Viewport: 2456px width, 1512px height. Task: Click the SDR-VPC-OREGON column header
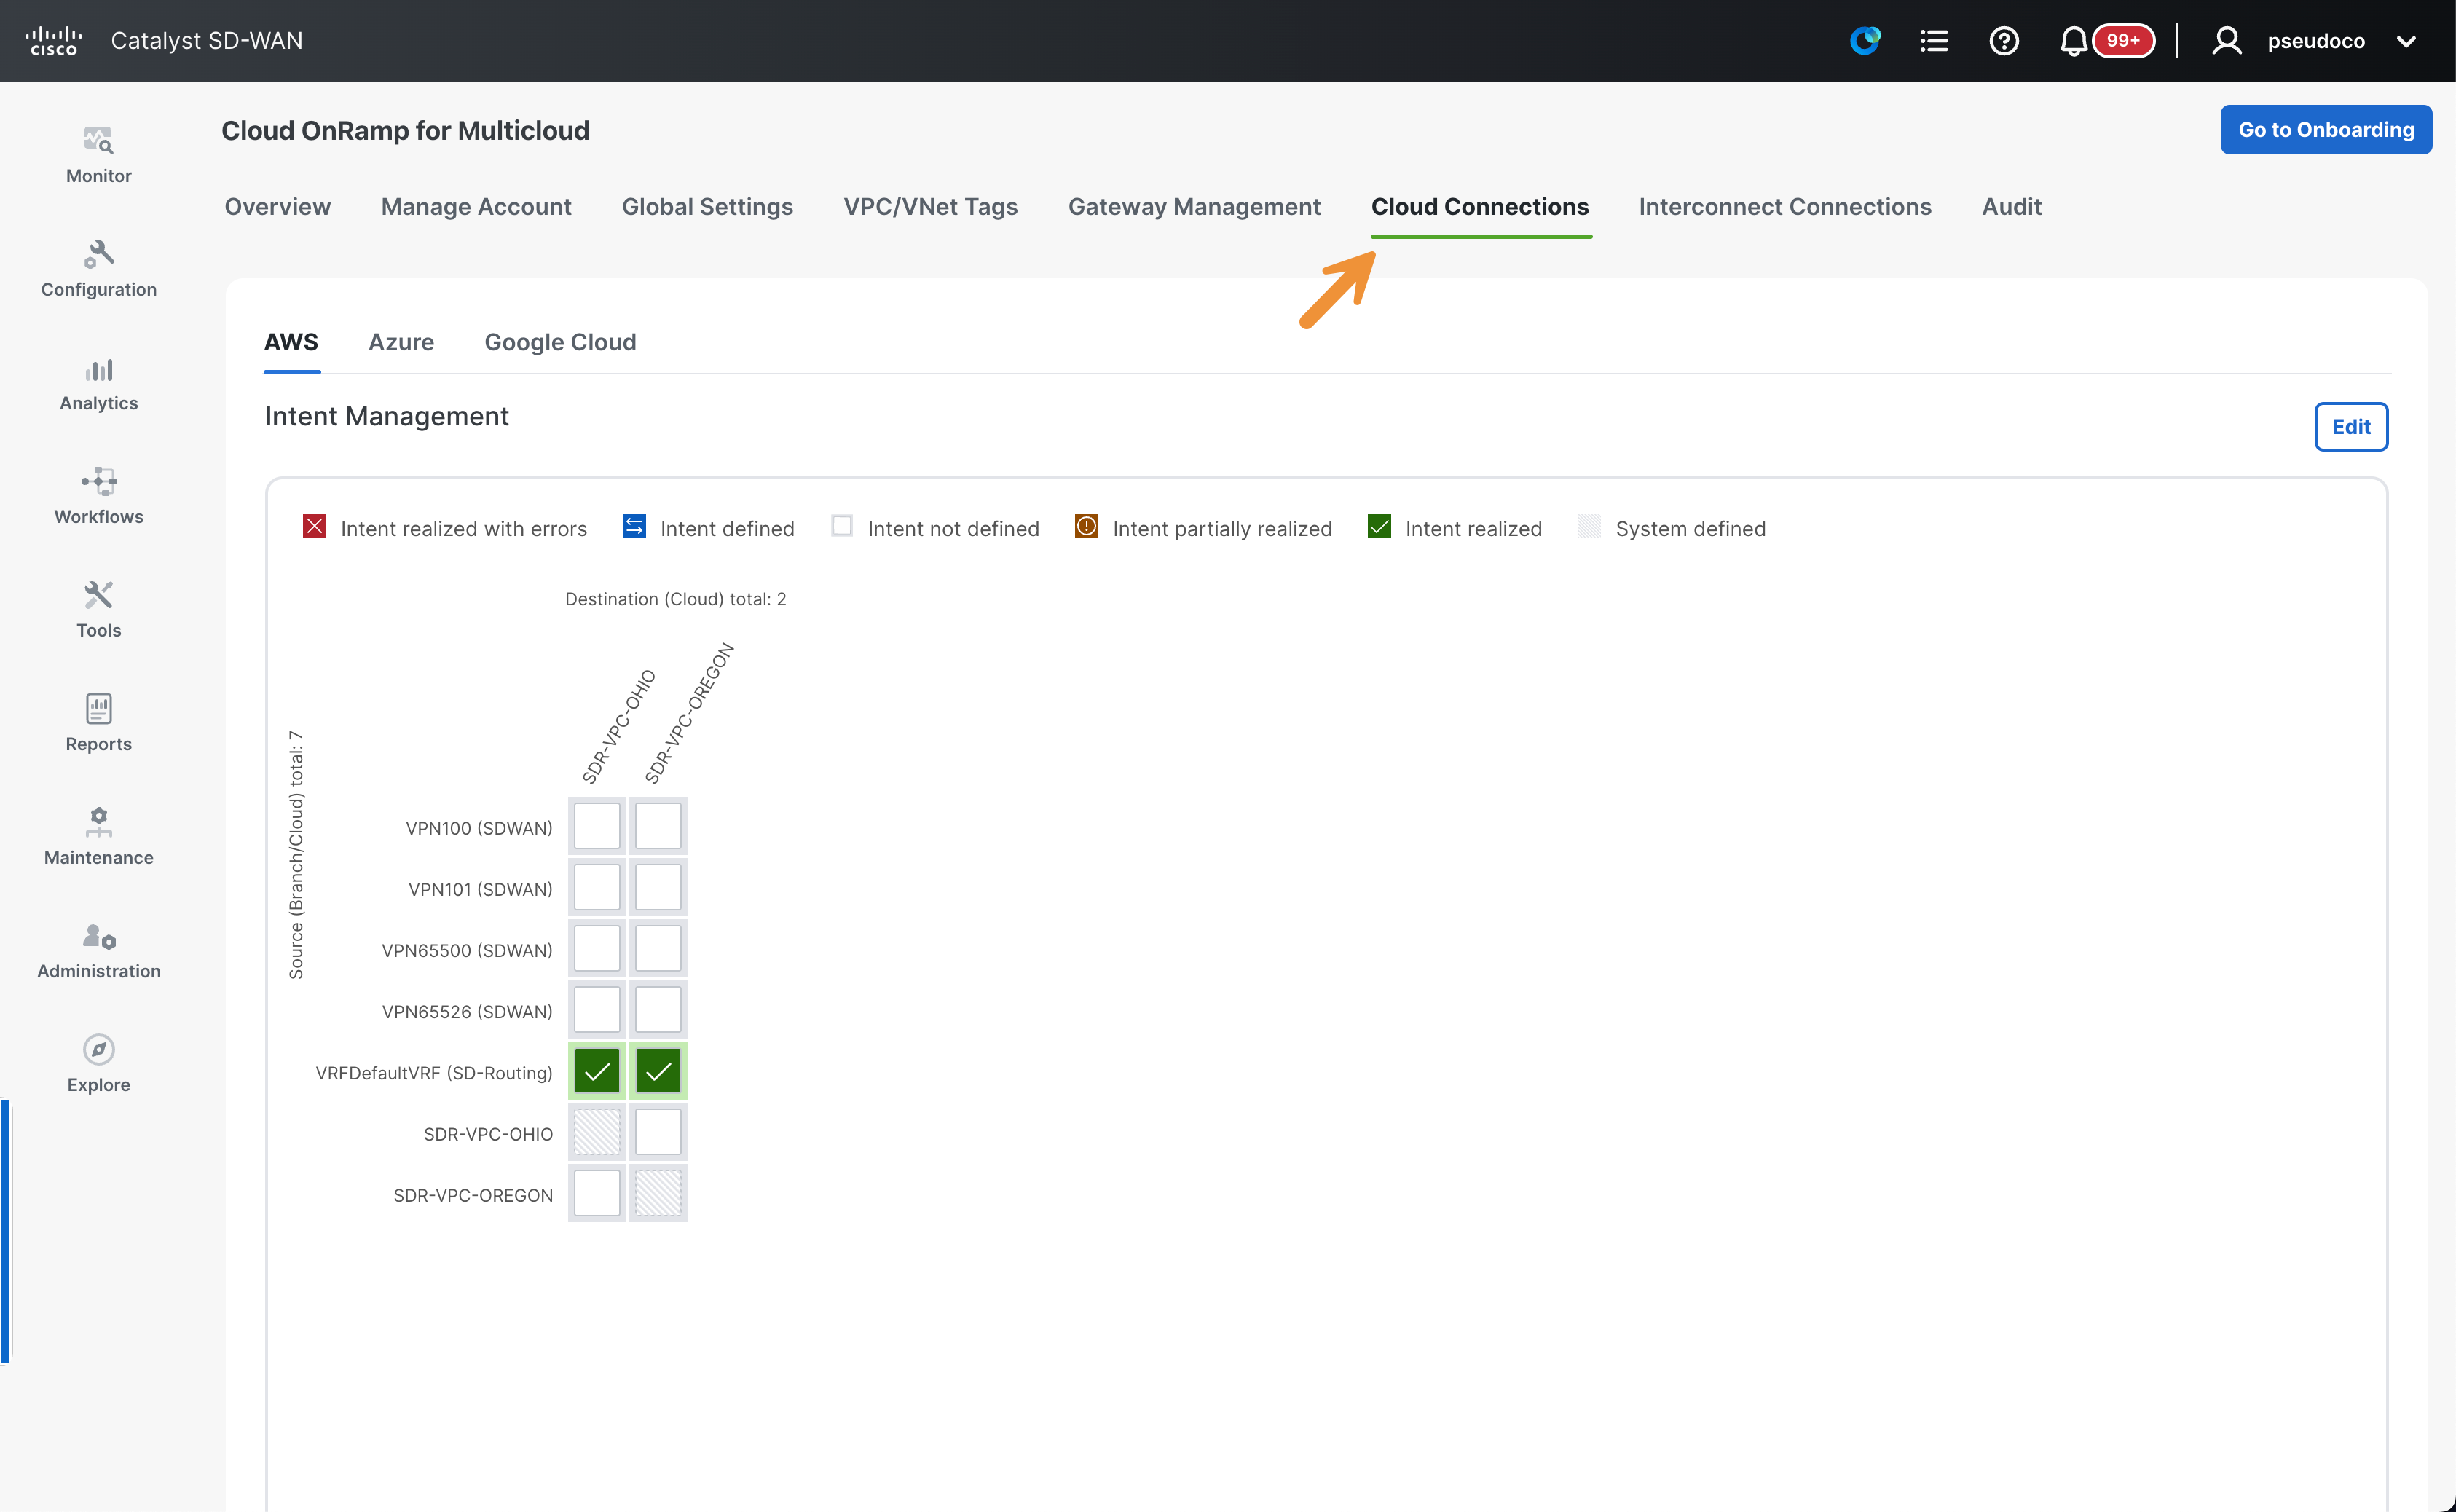coord(689,713)
